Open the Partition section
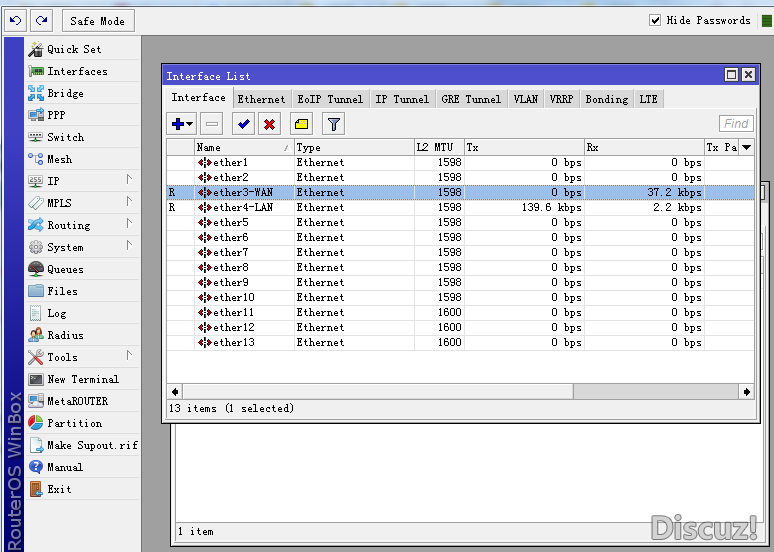This screenshot has height=552, width=774. 82,423
